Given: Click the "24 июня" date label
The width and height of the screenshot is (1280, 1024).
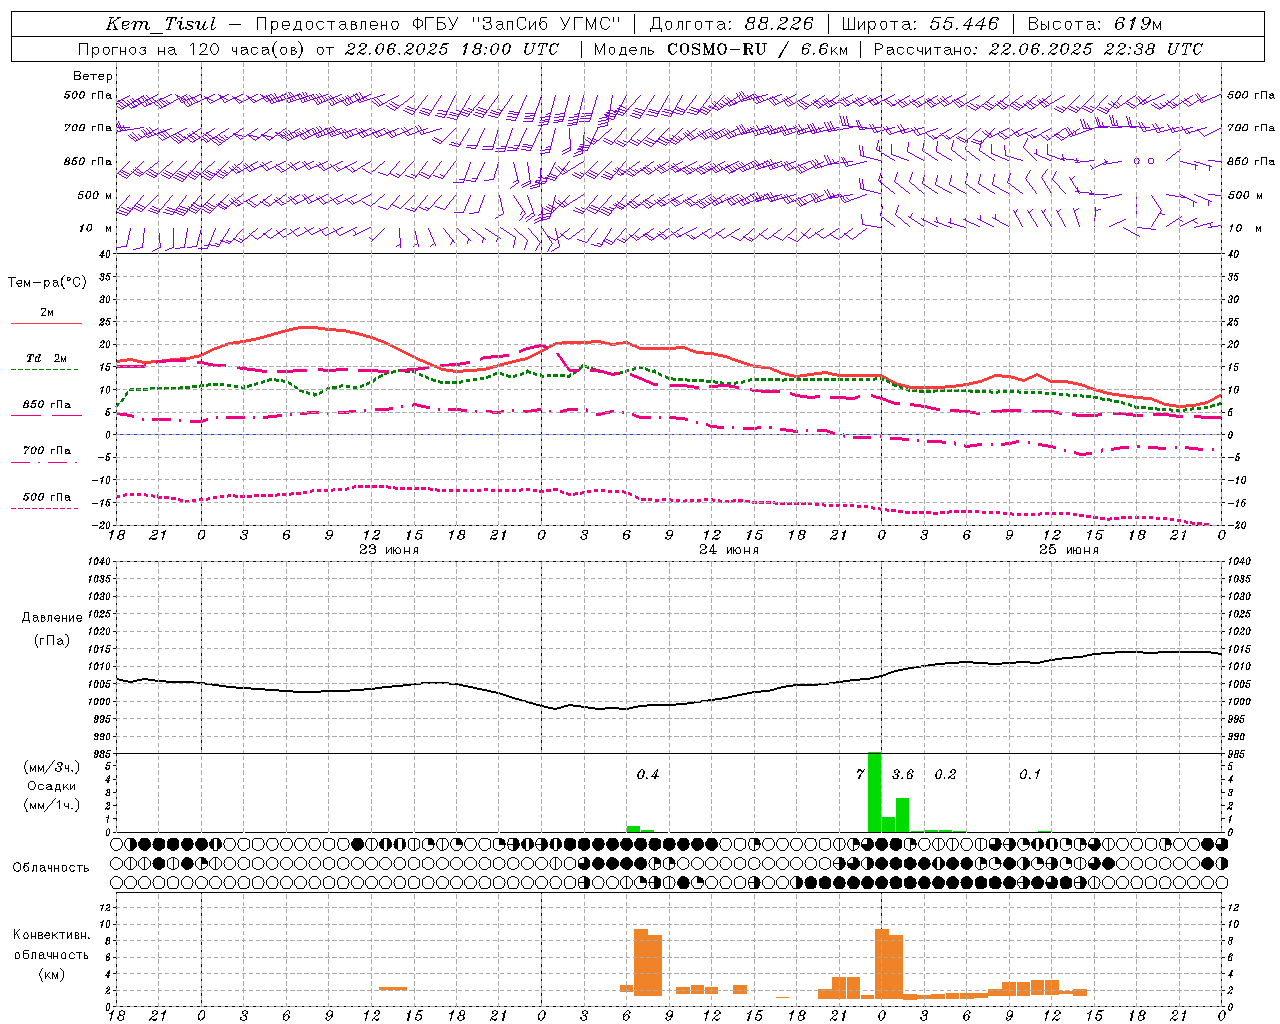Looking at the screenshot, I should pyautogui.click(x=728, y=550).
